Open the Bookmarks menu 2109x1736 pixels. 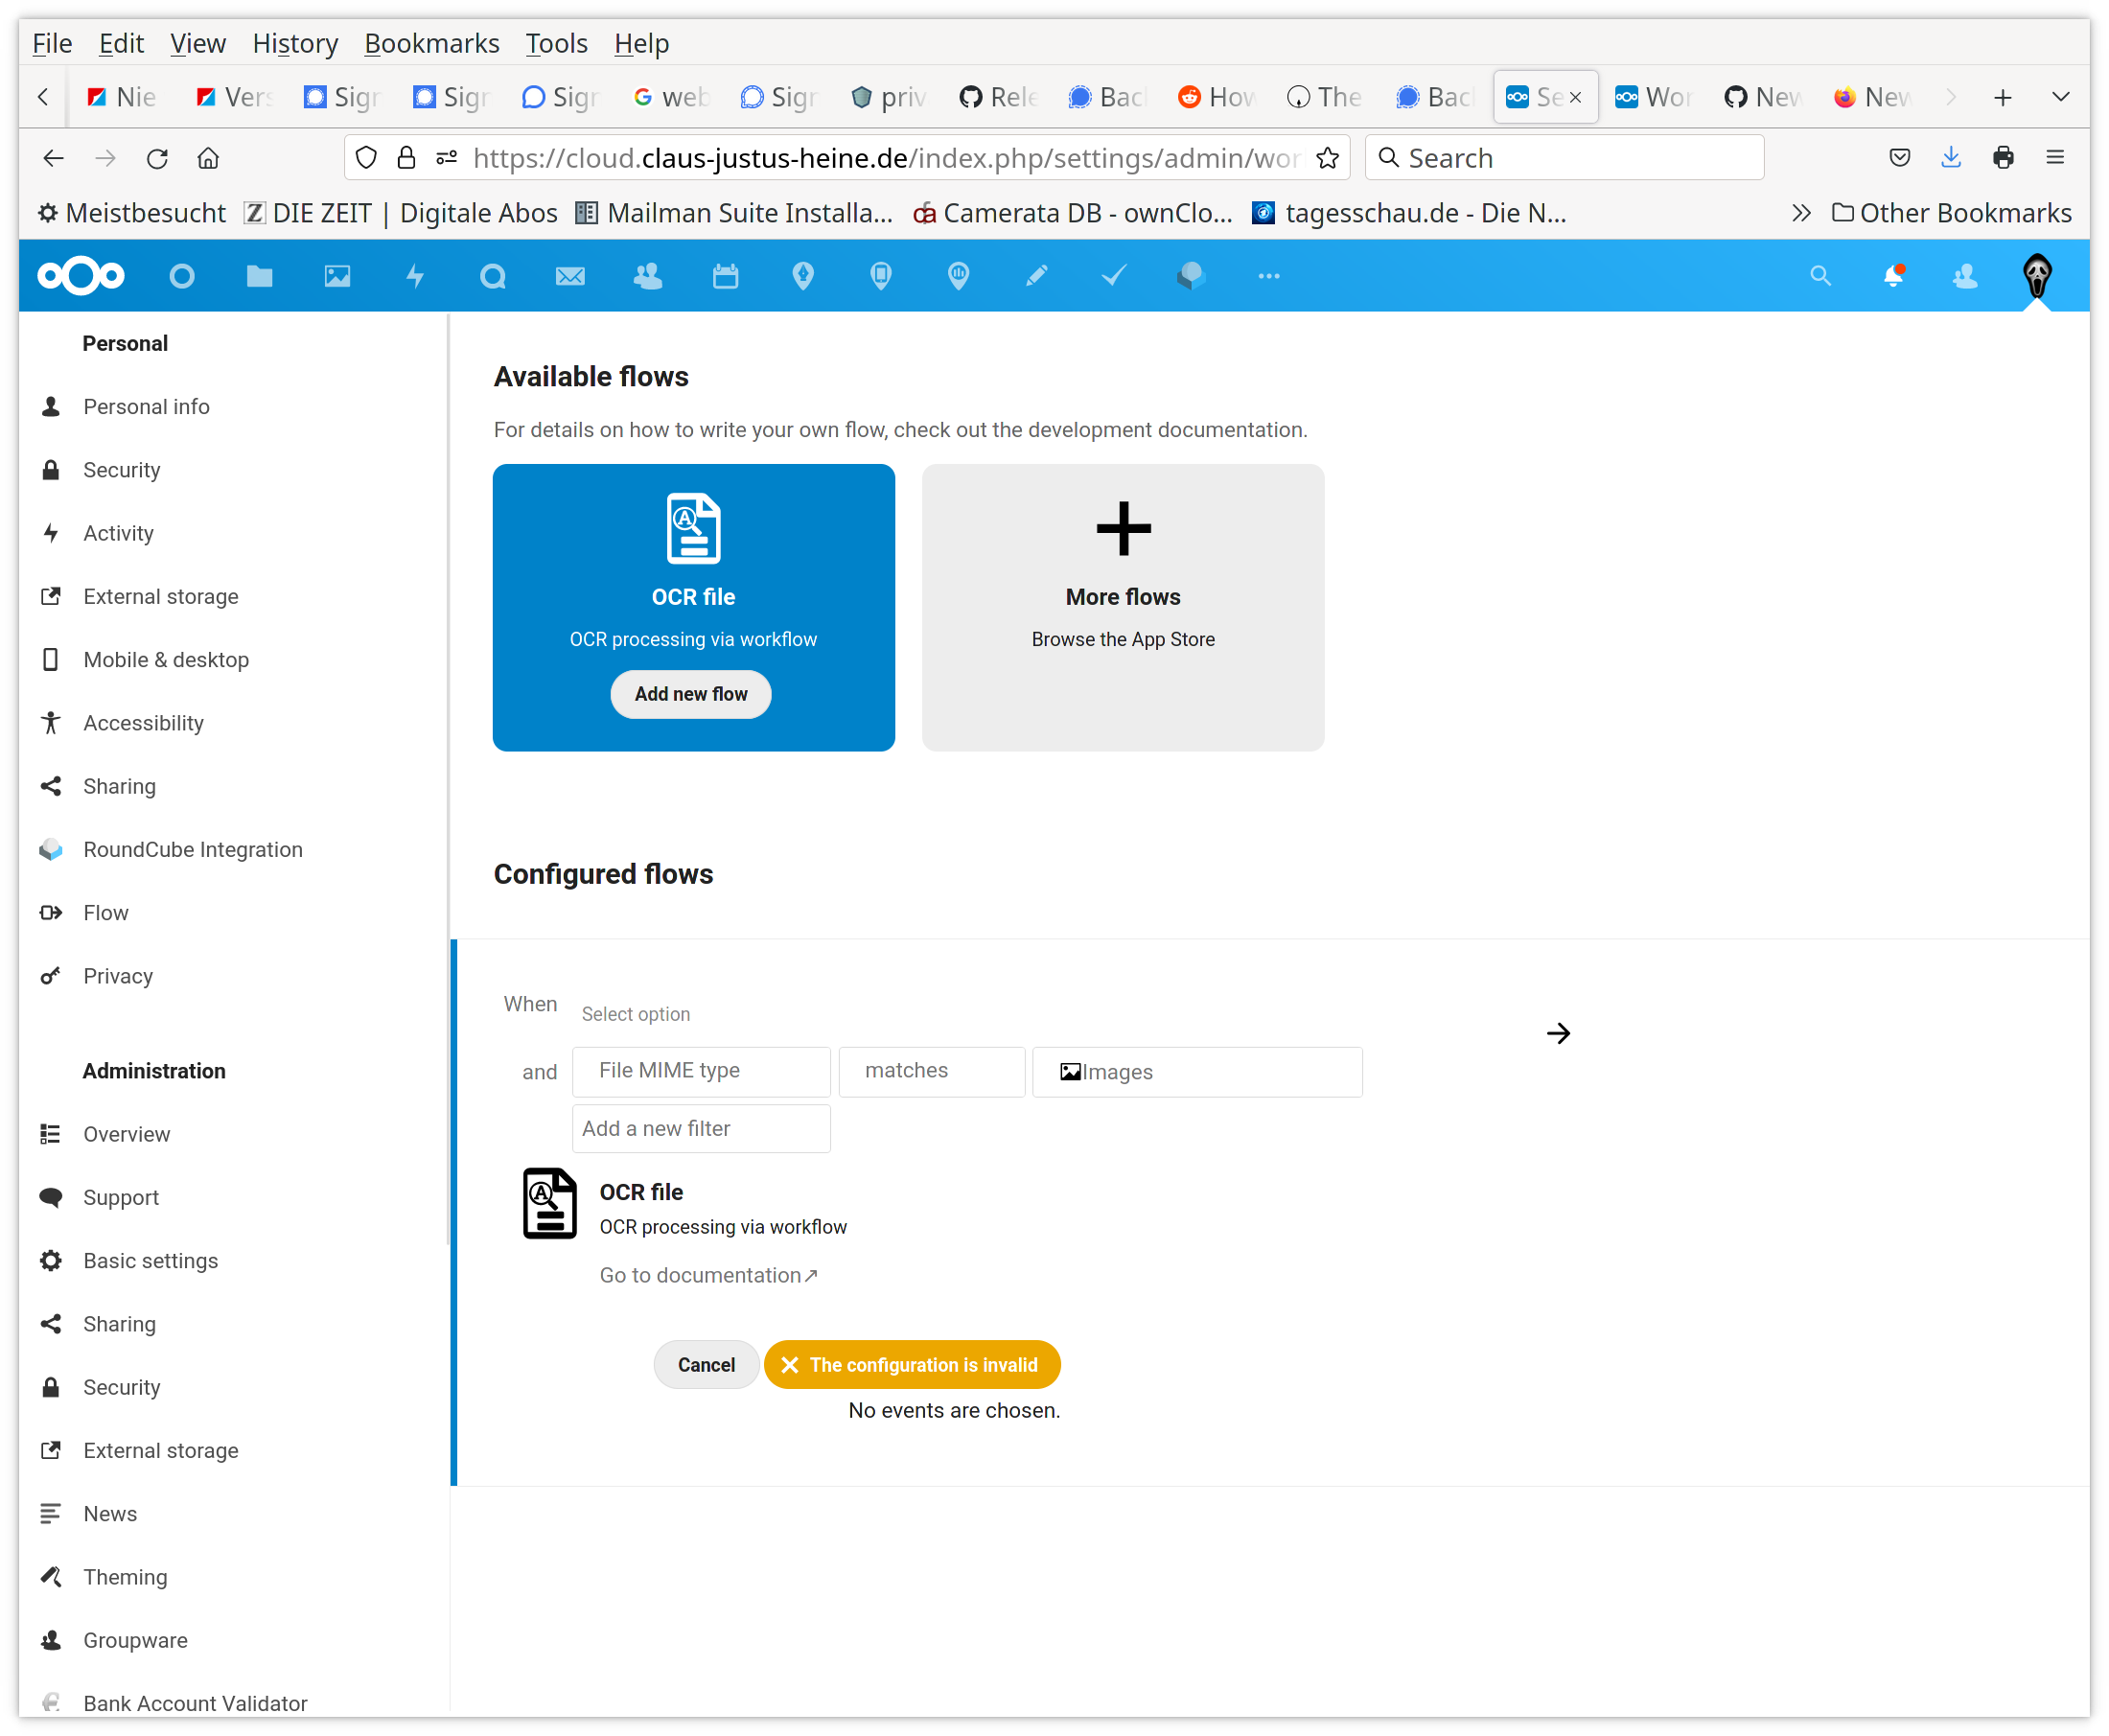click(x=431, y=44)
